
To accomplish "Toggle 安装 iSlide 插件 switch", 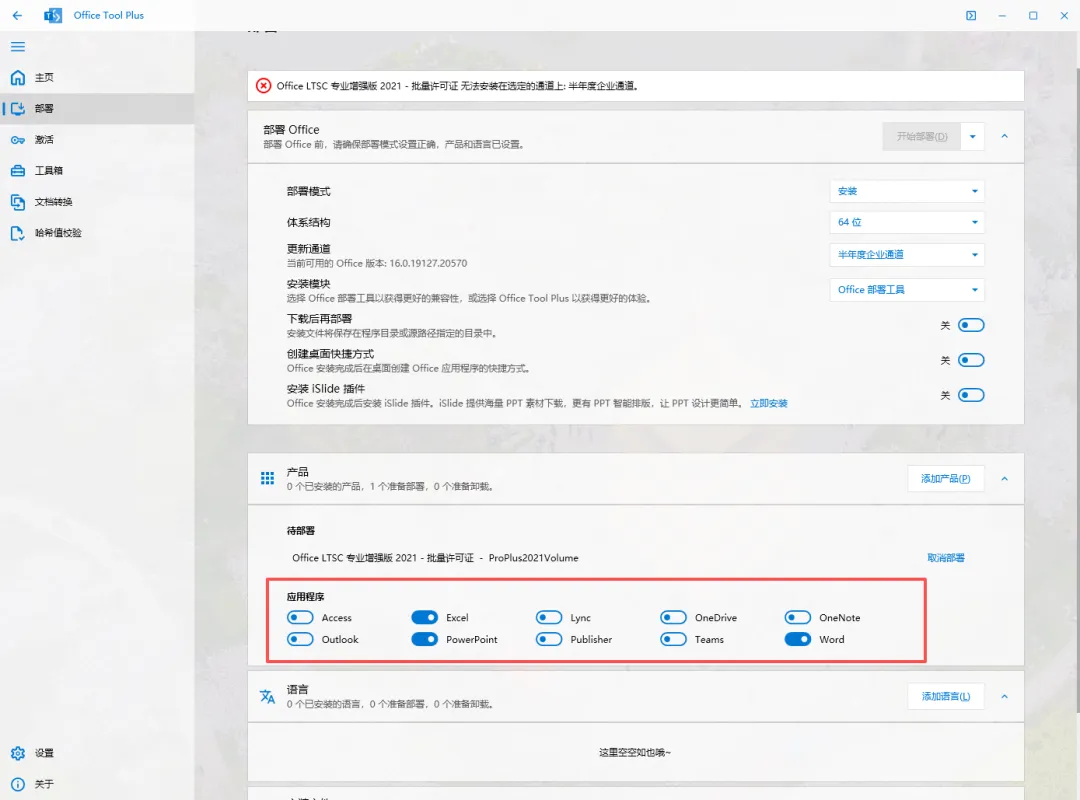I will point(971,396).
